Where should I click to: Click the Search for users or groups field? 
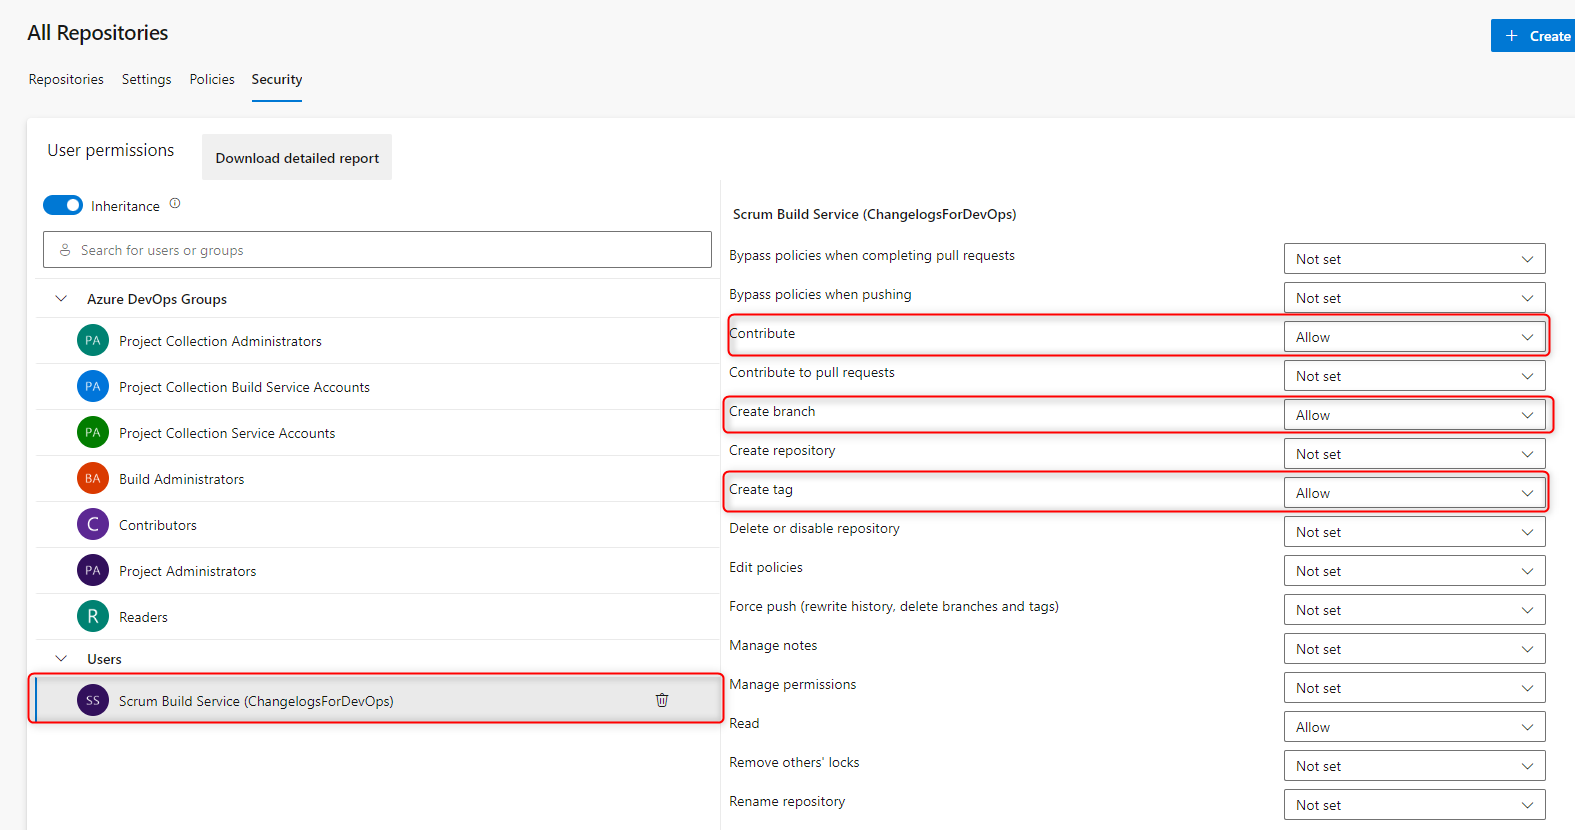(x=377, y=250)
